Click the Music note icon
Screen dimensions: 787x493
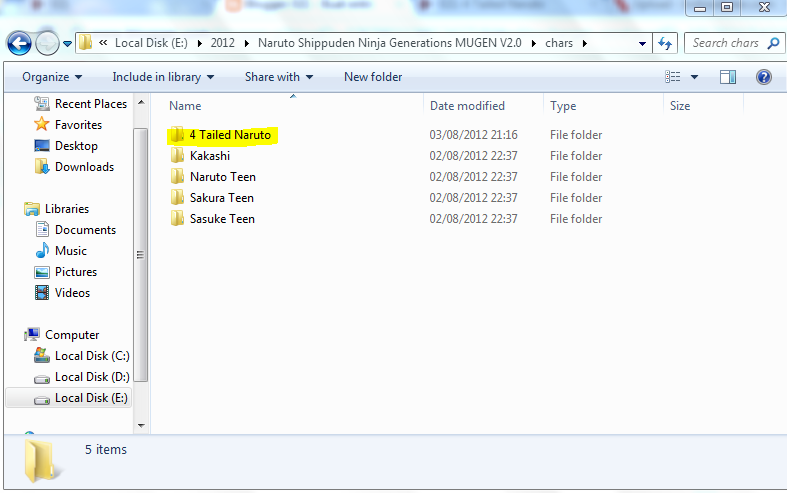[x=42, y=251]
